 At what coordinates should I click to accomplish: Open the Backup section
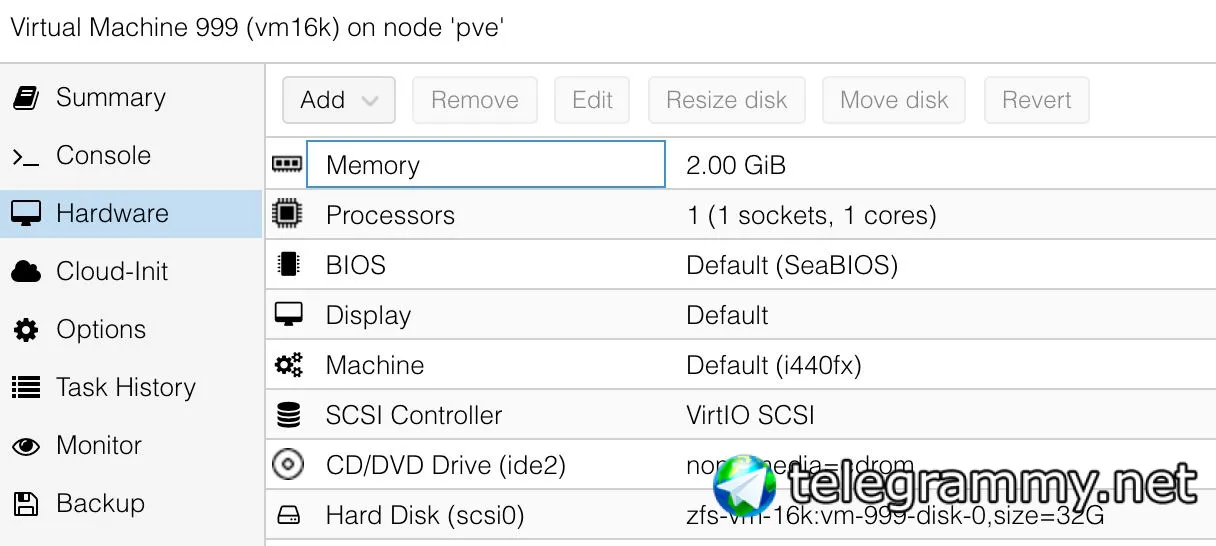[100, 504]
